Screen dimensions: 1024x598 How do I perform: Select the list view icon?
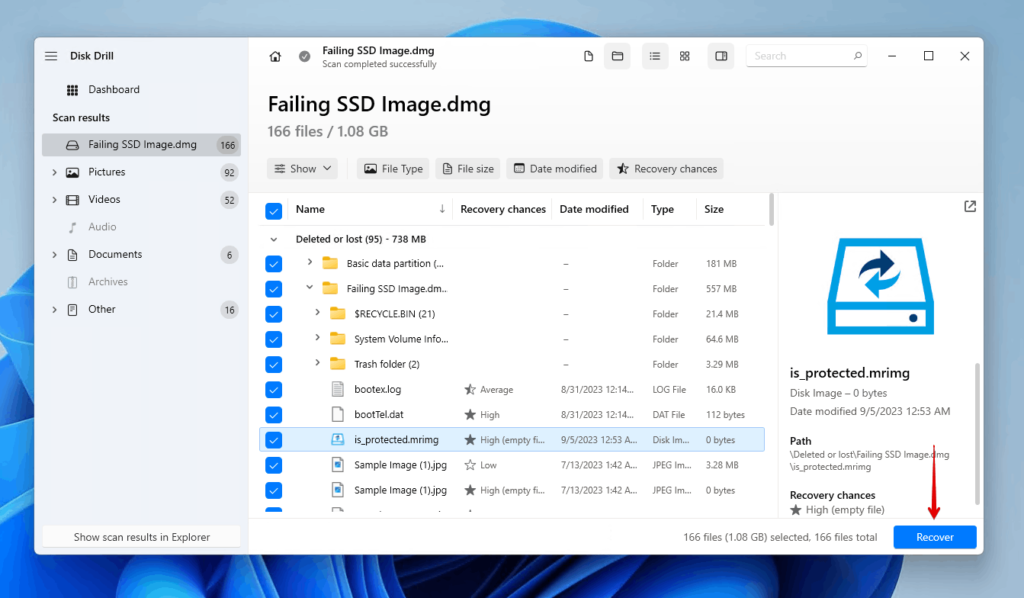click(x=654, y=56)
